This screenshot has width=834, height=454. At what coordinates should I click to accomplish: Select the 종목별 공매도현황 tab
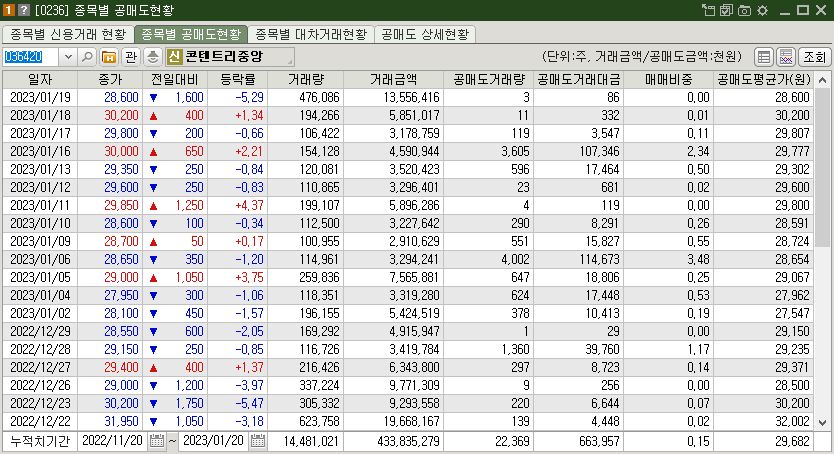point(191,35)
